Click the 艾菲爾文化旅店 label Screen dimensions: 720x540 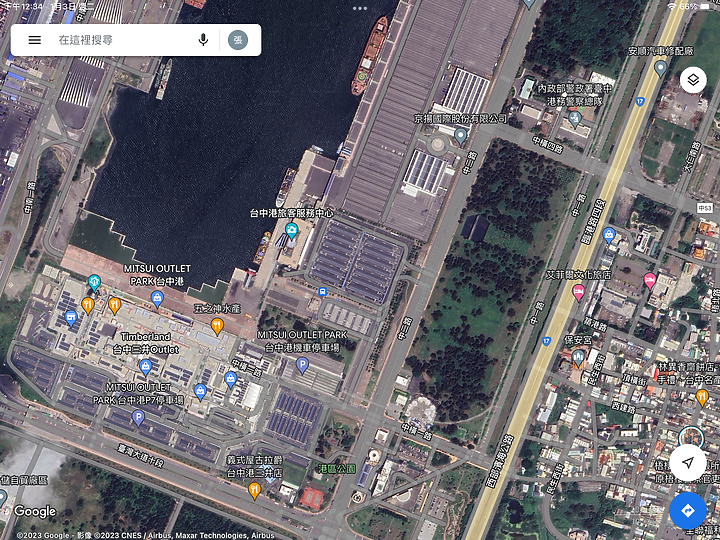pyautogui.click(x=579, y=275)
